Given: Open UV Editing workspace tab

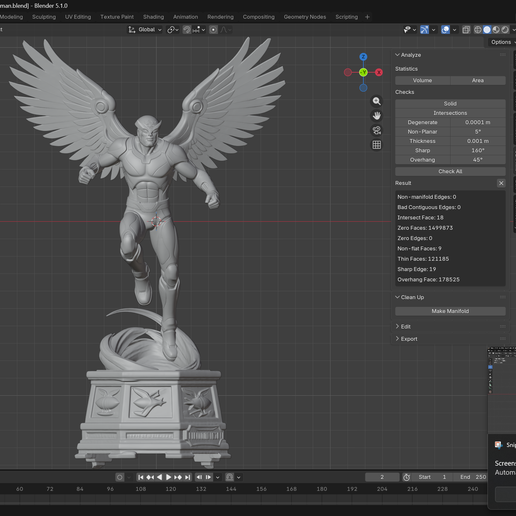Looking at the screenshot, I should click(78, 17).
